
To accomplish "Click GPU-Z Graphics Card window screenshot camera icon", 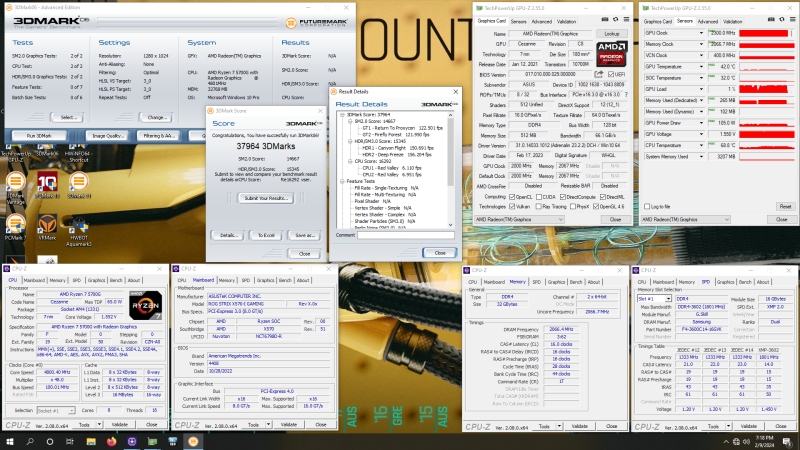I will 605,19.
